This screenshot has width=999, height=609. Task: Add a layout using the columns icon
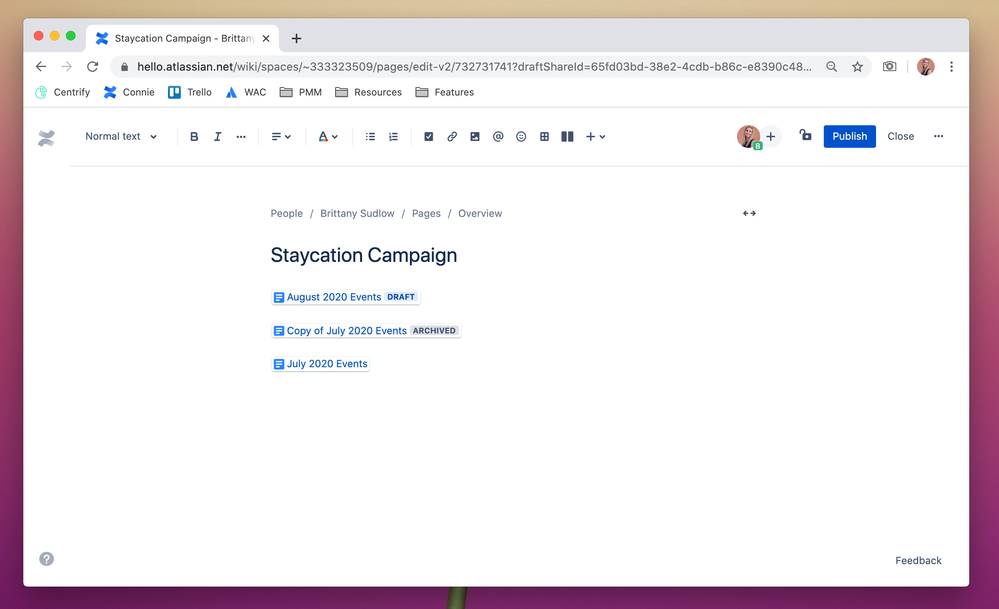coord(567,136)
